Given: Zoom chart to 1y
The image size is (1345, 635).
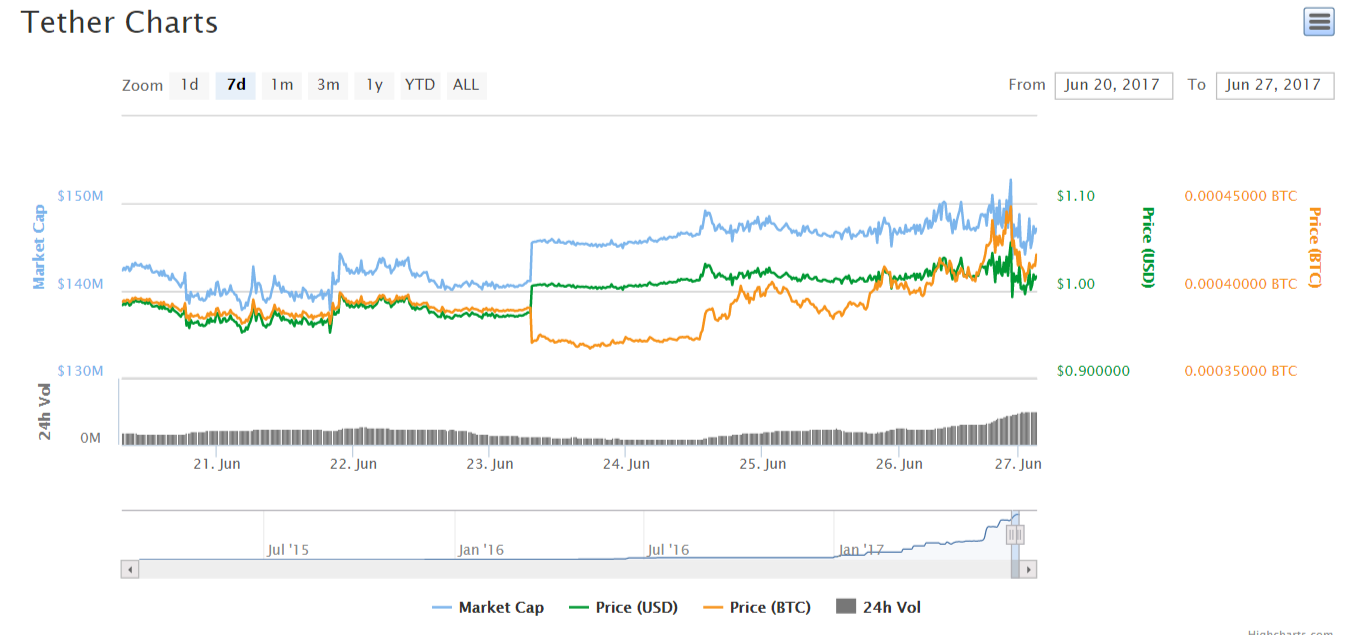Looking at the screenshot, I should coord(374,85).
